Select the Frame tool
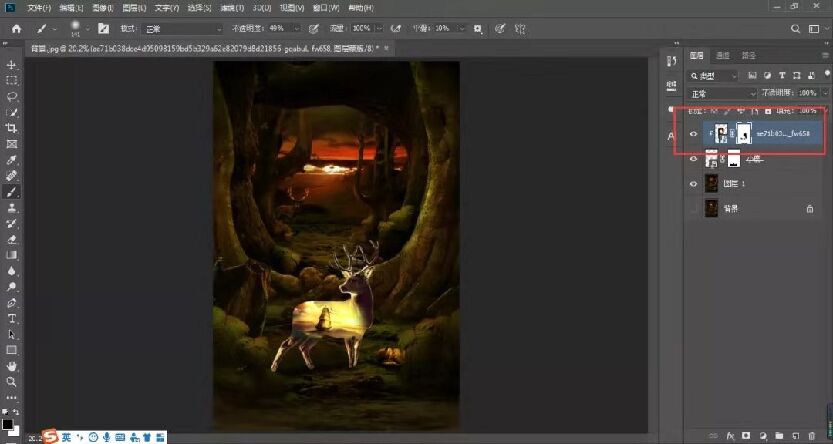Screen dimensions: 833x444 pos(11,144)
